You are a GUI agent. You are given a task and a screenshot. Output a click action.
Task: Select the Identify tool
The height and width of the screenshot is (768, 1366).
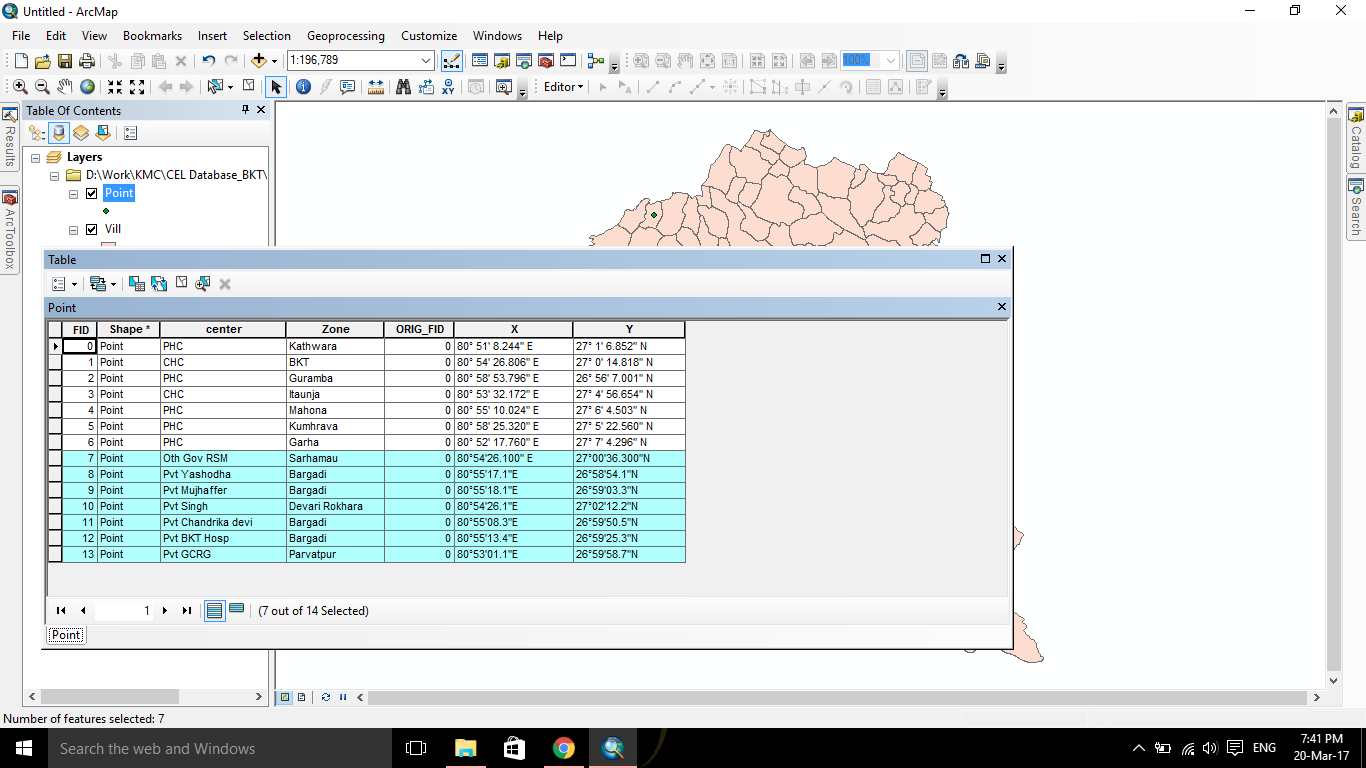(x=303, y=87)
